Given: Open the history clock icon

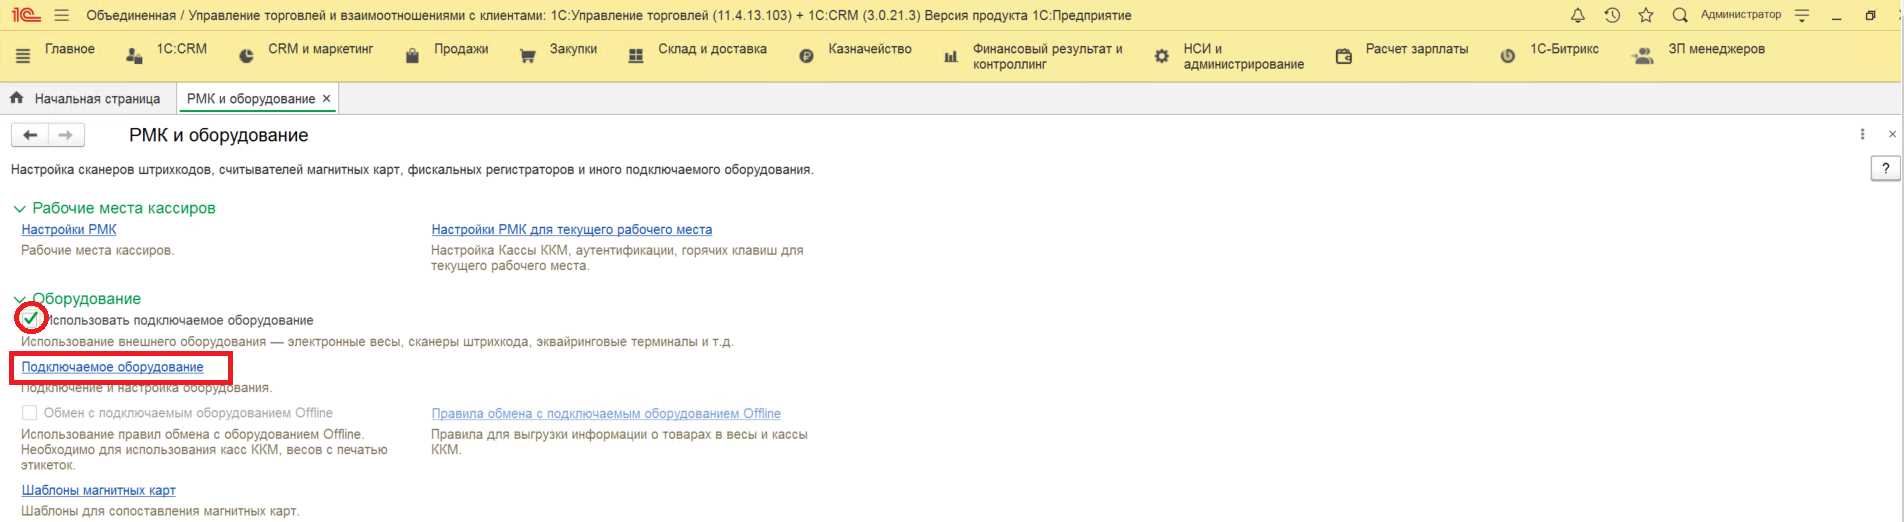Looking at the screenshot, I should (1612, 15).
